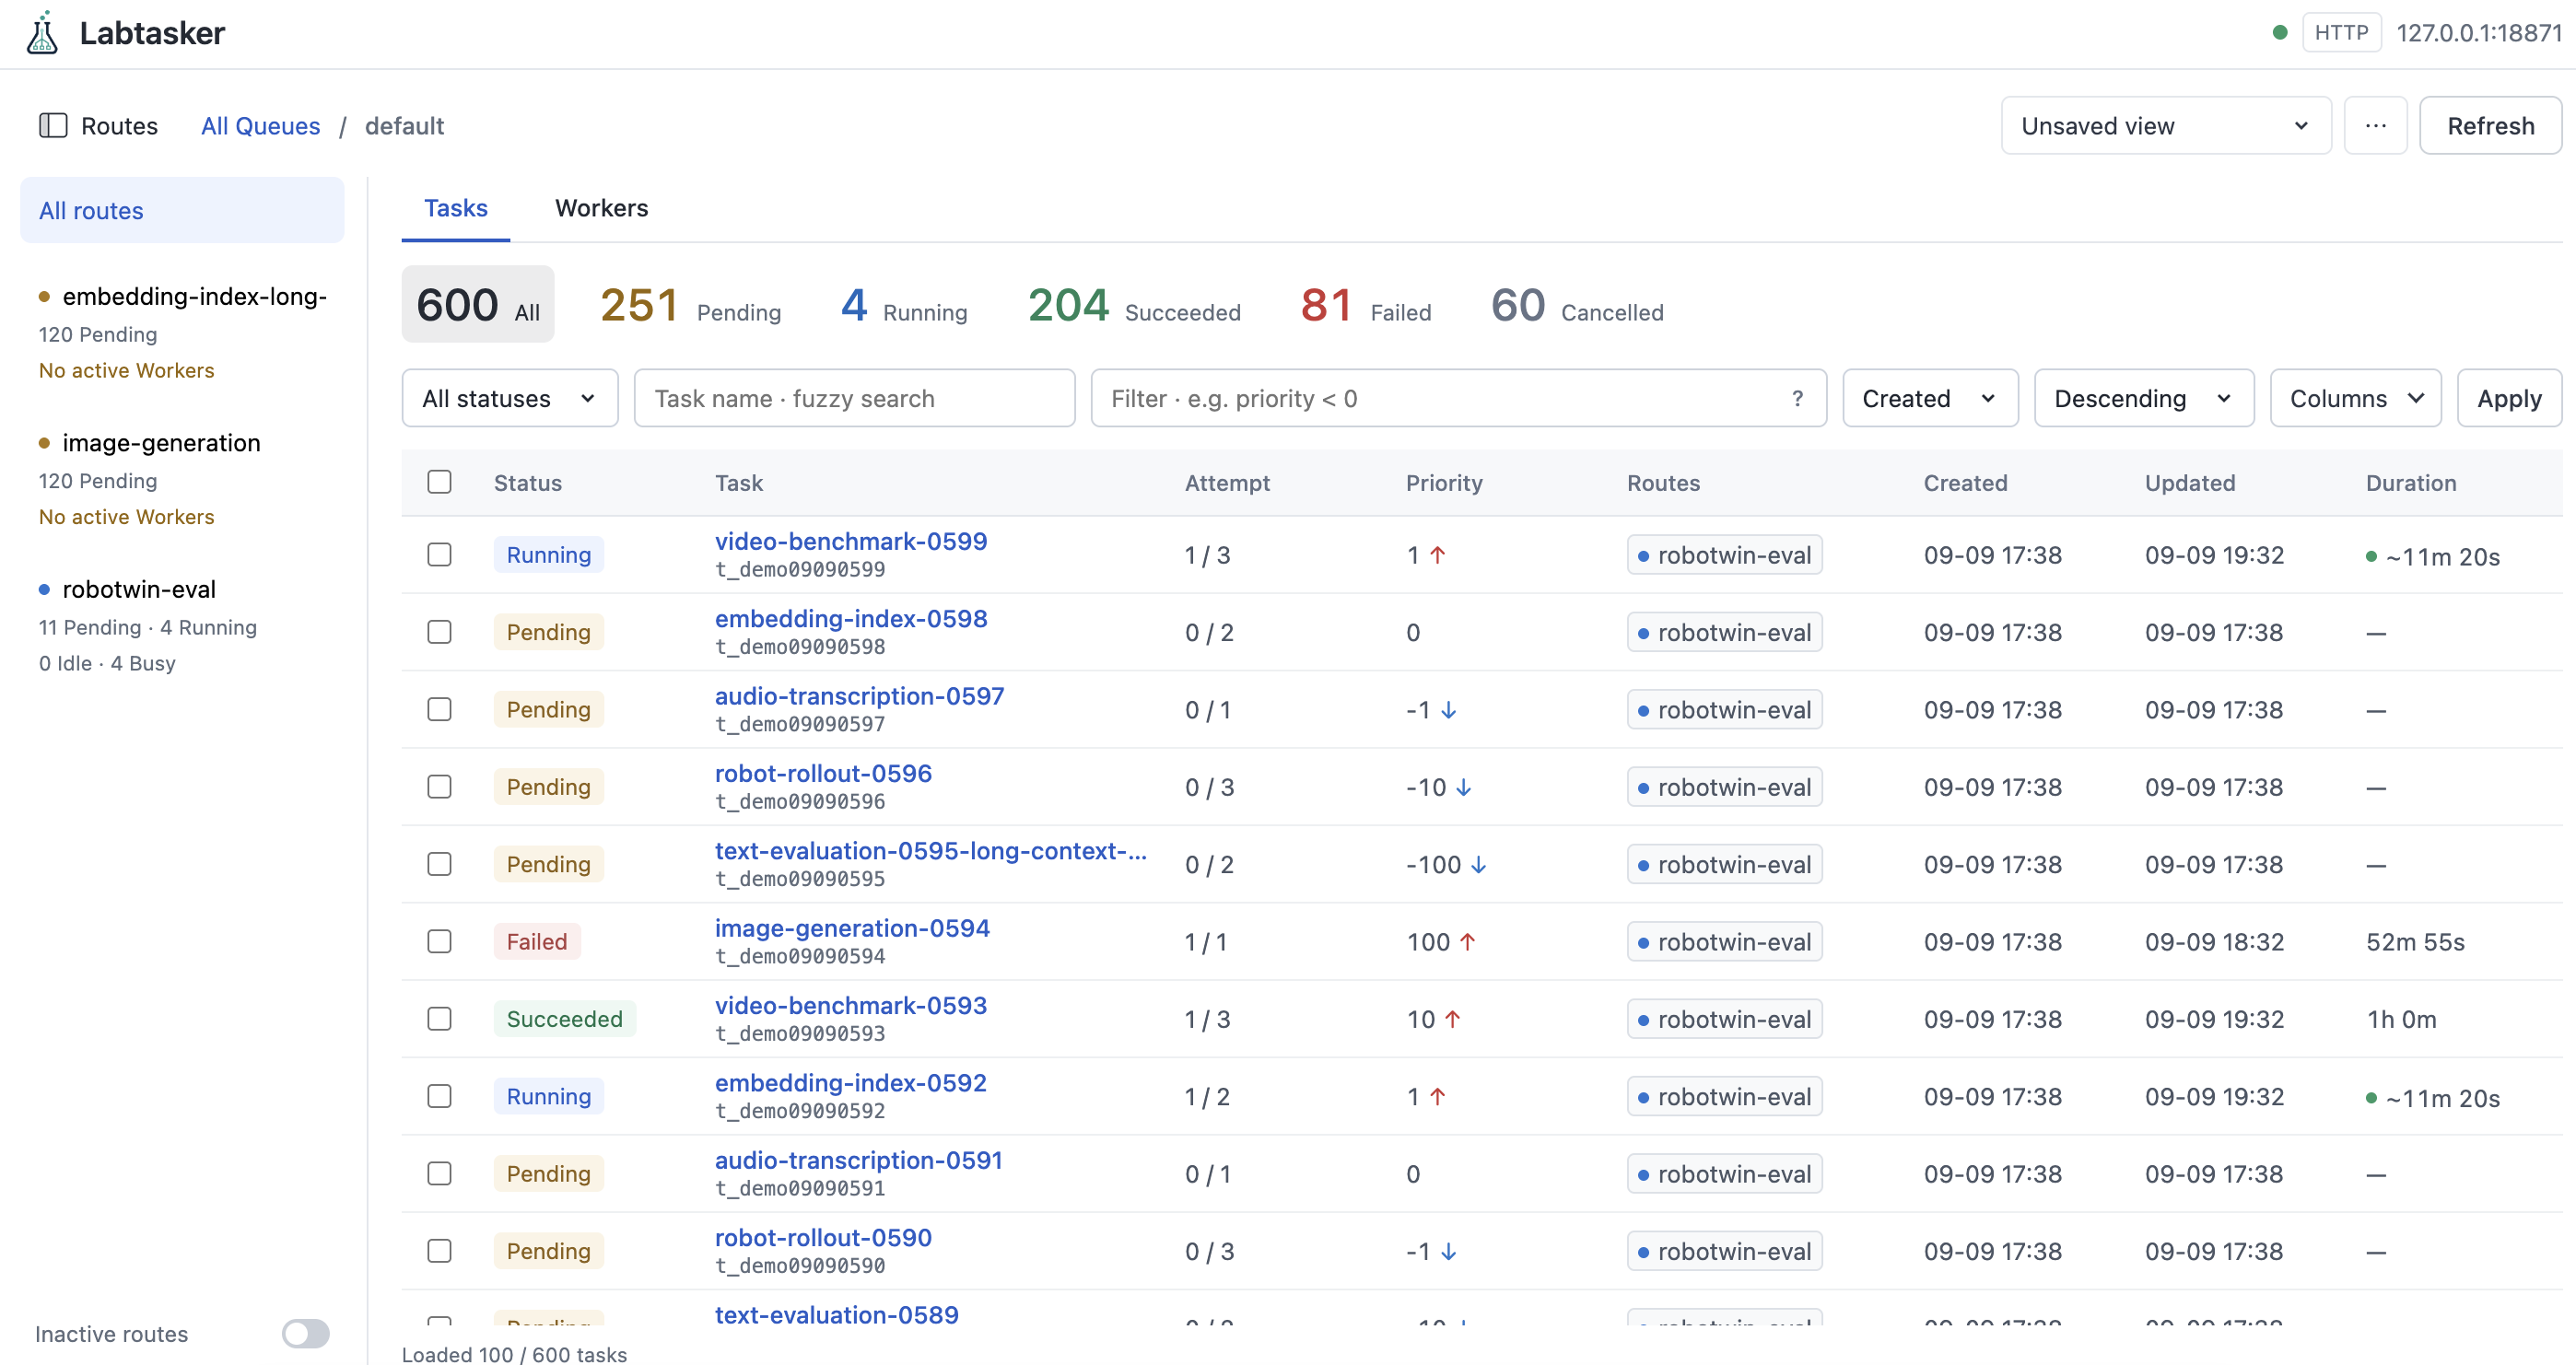Click the down arrow beside priority -10 on robot-rollout-0596
The image size is (2576, 1365).
1463,788
